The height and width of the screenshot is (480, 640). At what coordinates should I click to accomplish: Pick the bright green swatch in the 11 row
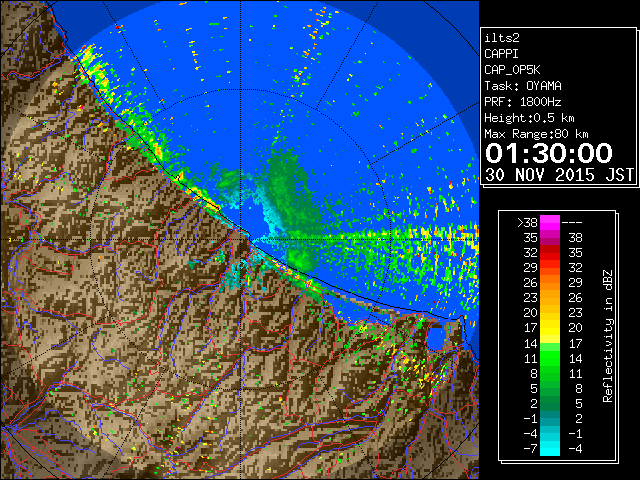tap(550, 358)
